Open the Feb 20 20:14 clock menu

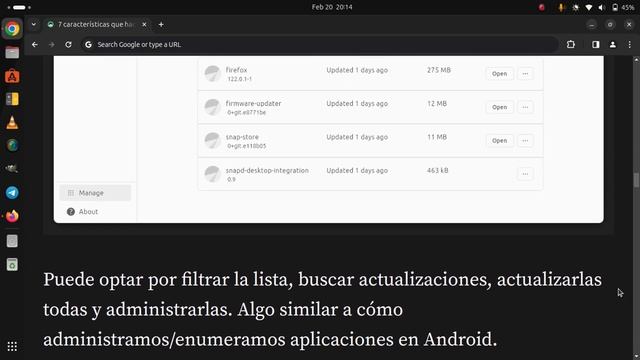point(332,7)
